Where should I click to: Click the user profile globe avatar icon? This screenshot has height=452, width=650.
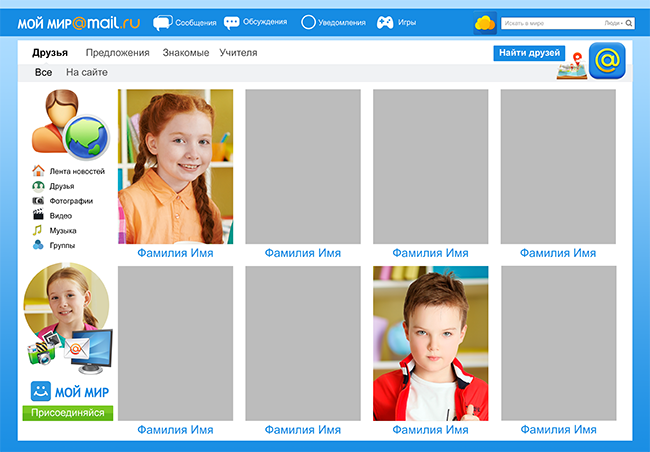coord(63,123)
